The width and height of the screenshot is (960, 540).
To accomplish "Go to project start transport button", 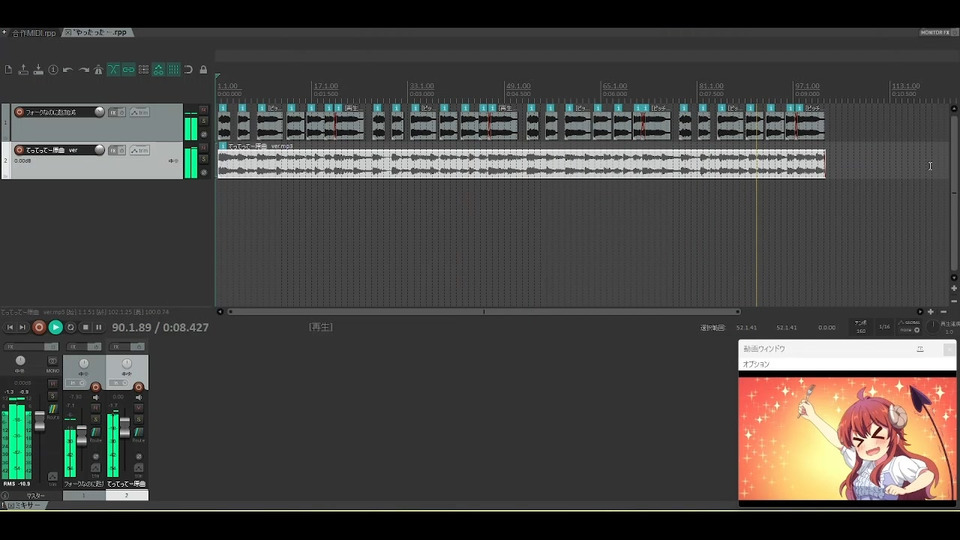I will [x=10, y=328].
